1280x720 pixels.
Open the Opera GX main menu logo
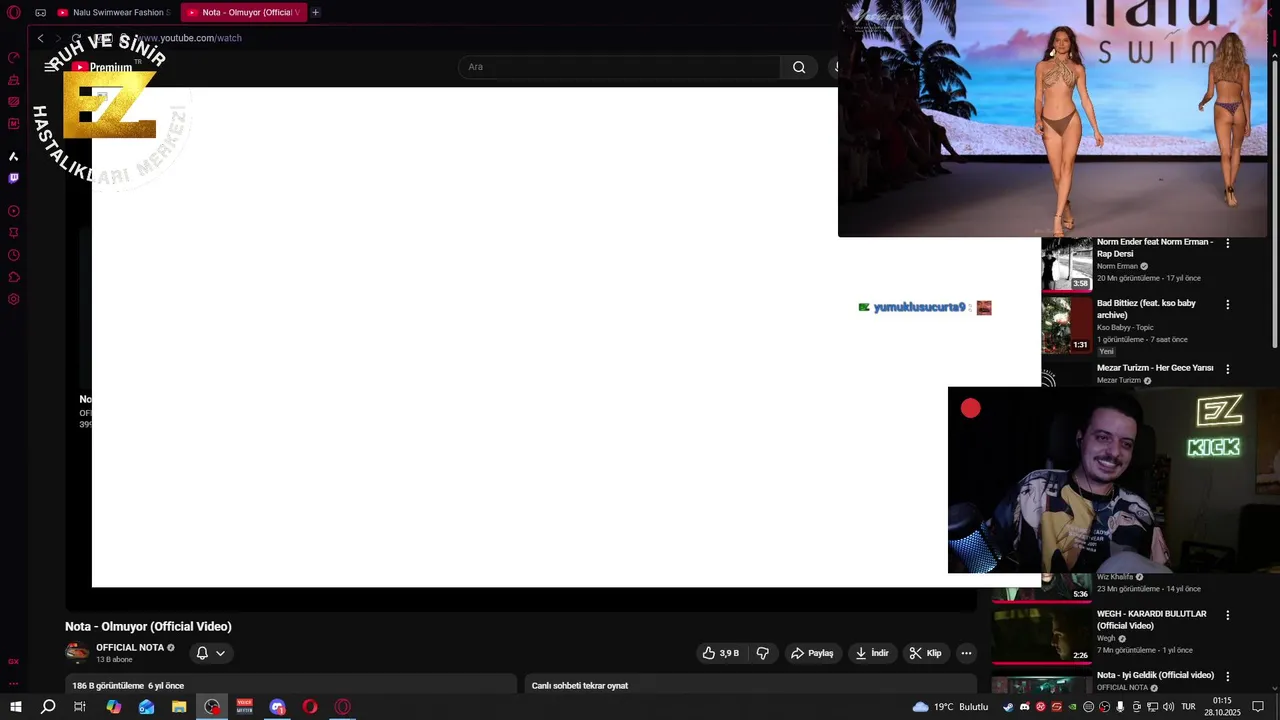click(x=14, y=13)
